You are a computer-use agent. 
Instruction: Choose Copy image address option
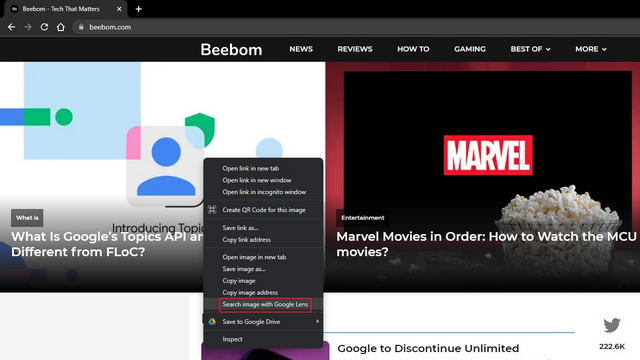coord(263,293)
